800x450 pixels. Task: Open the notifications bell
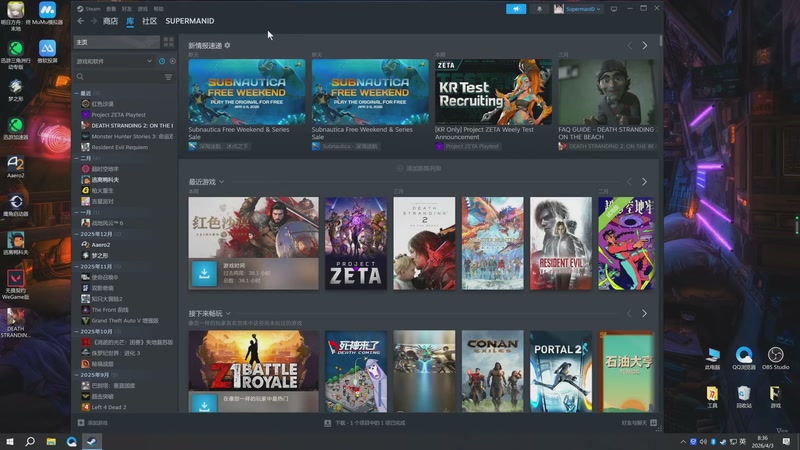click(539, 9)
